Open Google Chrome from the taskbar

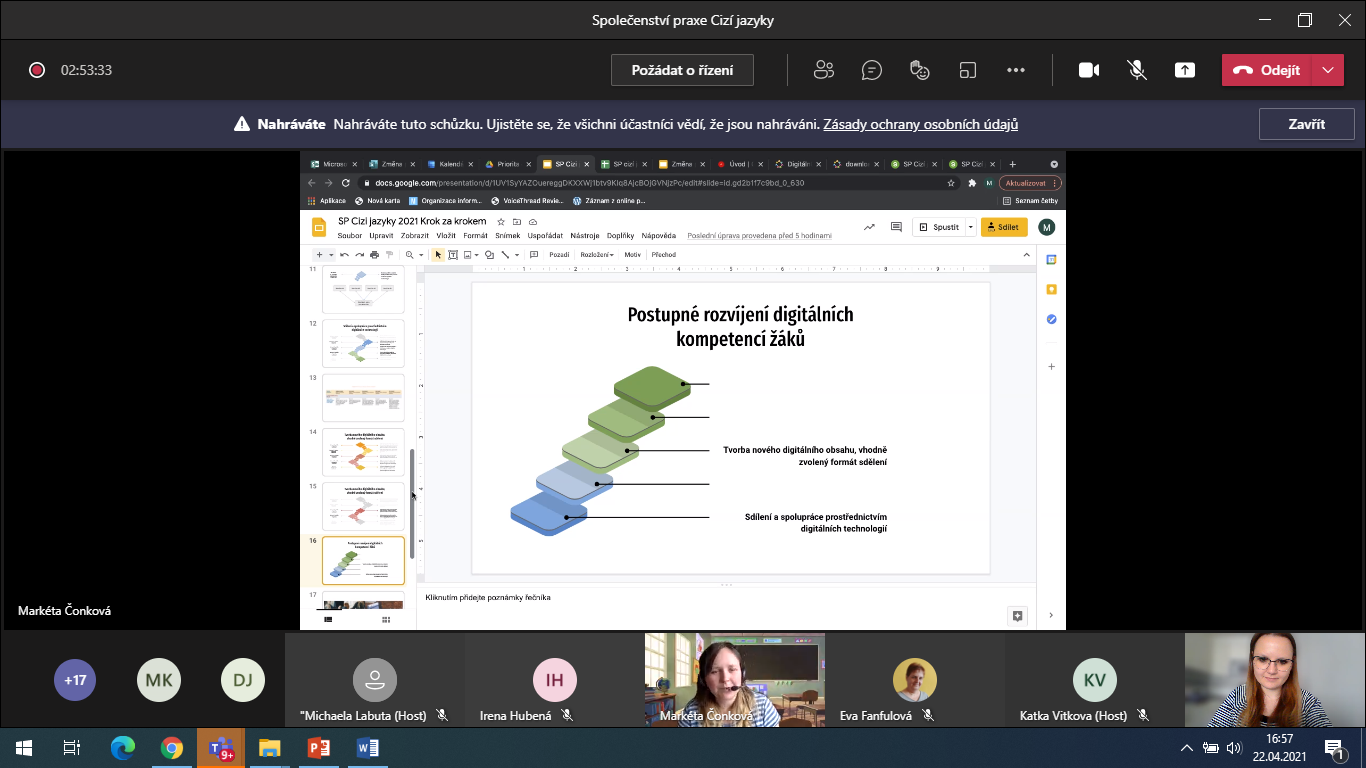[172, 747]
